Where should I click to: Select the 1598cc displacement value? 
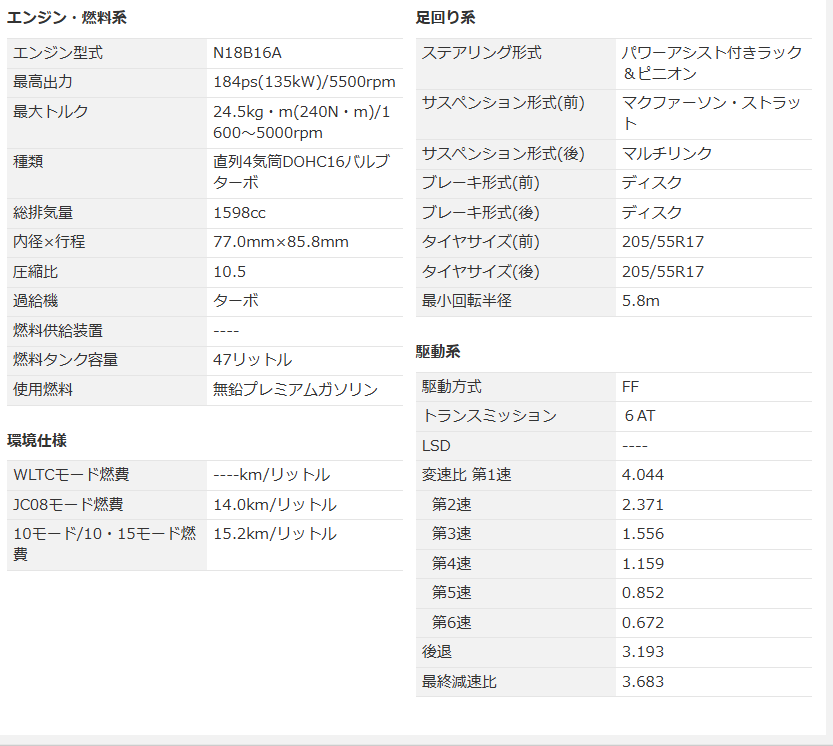coord(240,212)
